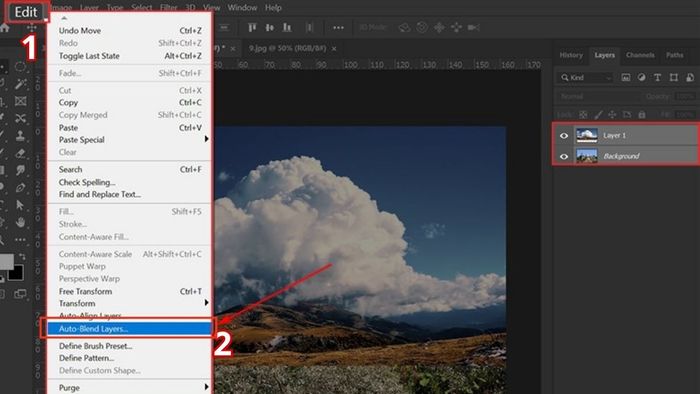Switch to the 9.jpg document tab
The image size is (700, 394).
click(x=288, y=48)
